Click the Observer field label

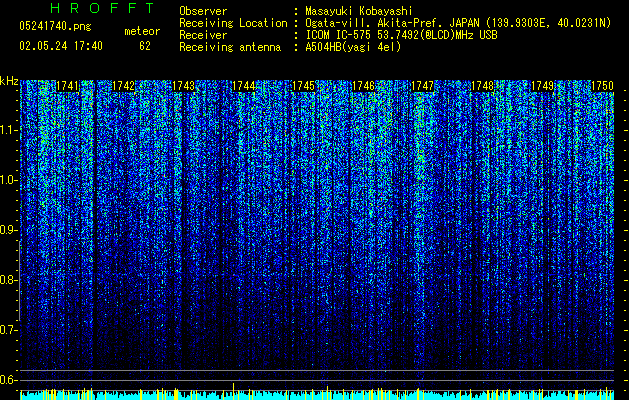tap(203, 11)
